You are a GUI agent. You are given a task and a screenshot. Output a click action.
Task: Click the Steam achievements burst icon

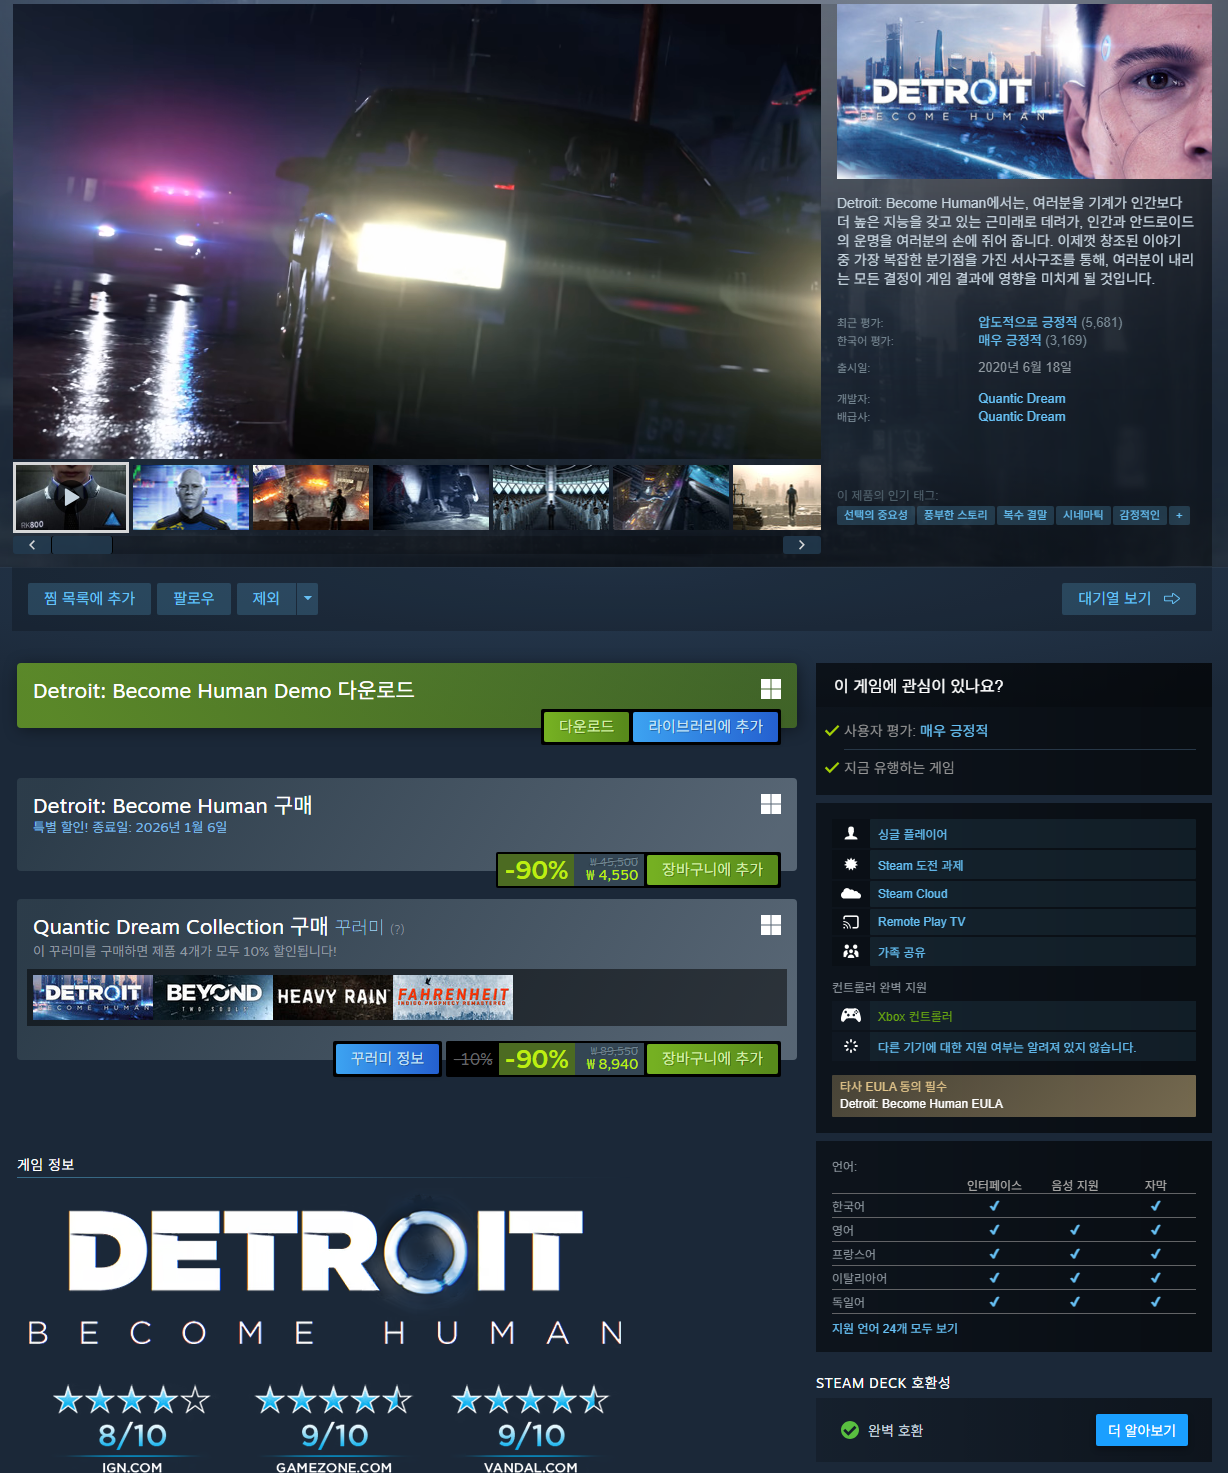(851, 864)
